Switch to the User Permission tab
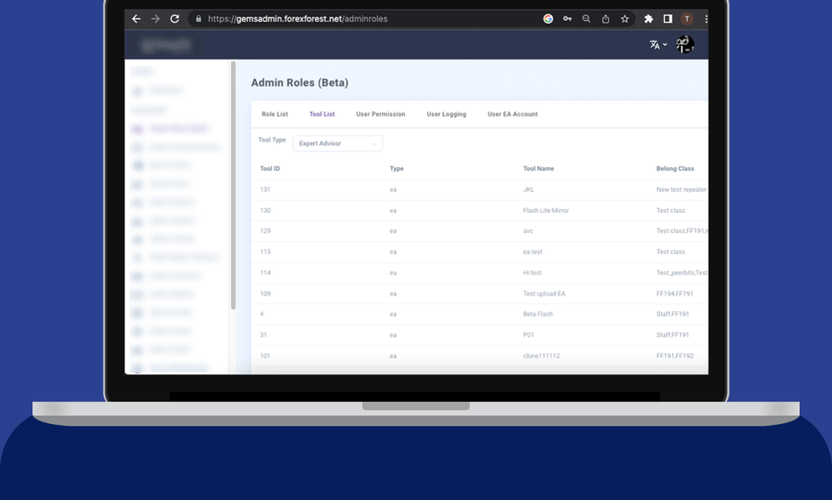The width and height of the screenshot is (832, 500). (x=381, y=114)
